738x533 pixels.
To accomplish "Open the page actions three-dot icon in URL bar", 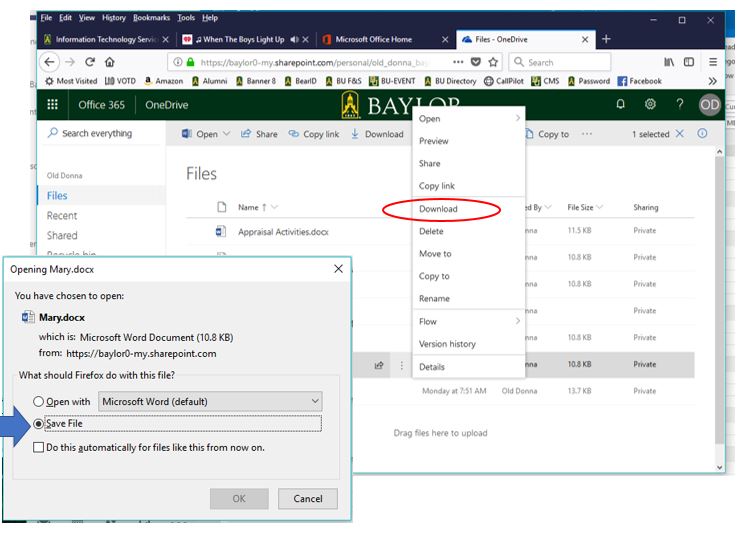I will pyautogui.click(x=457, y=62).
